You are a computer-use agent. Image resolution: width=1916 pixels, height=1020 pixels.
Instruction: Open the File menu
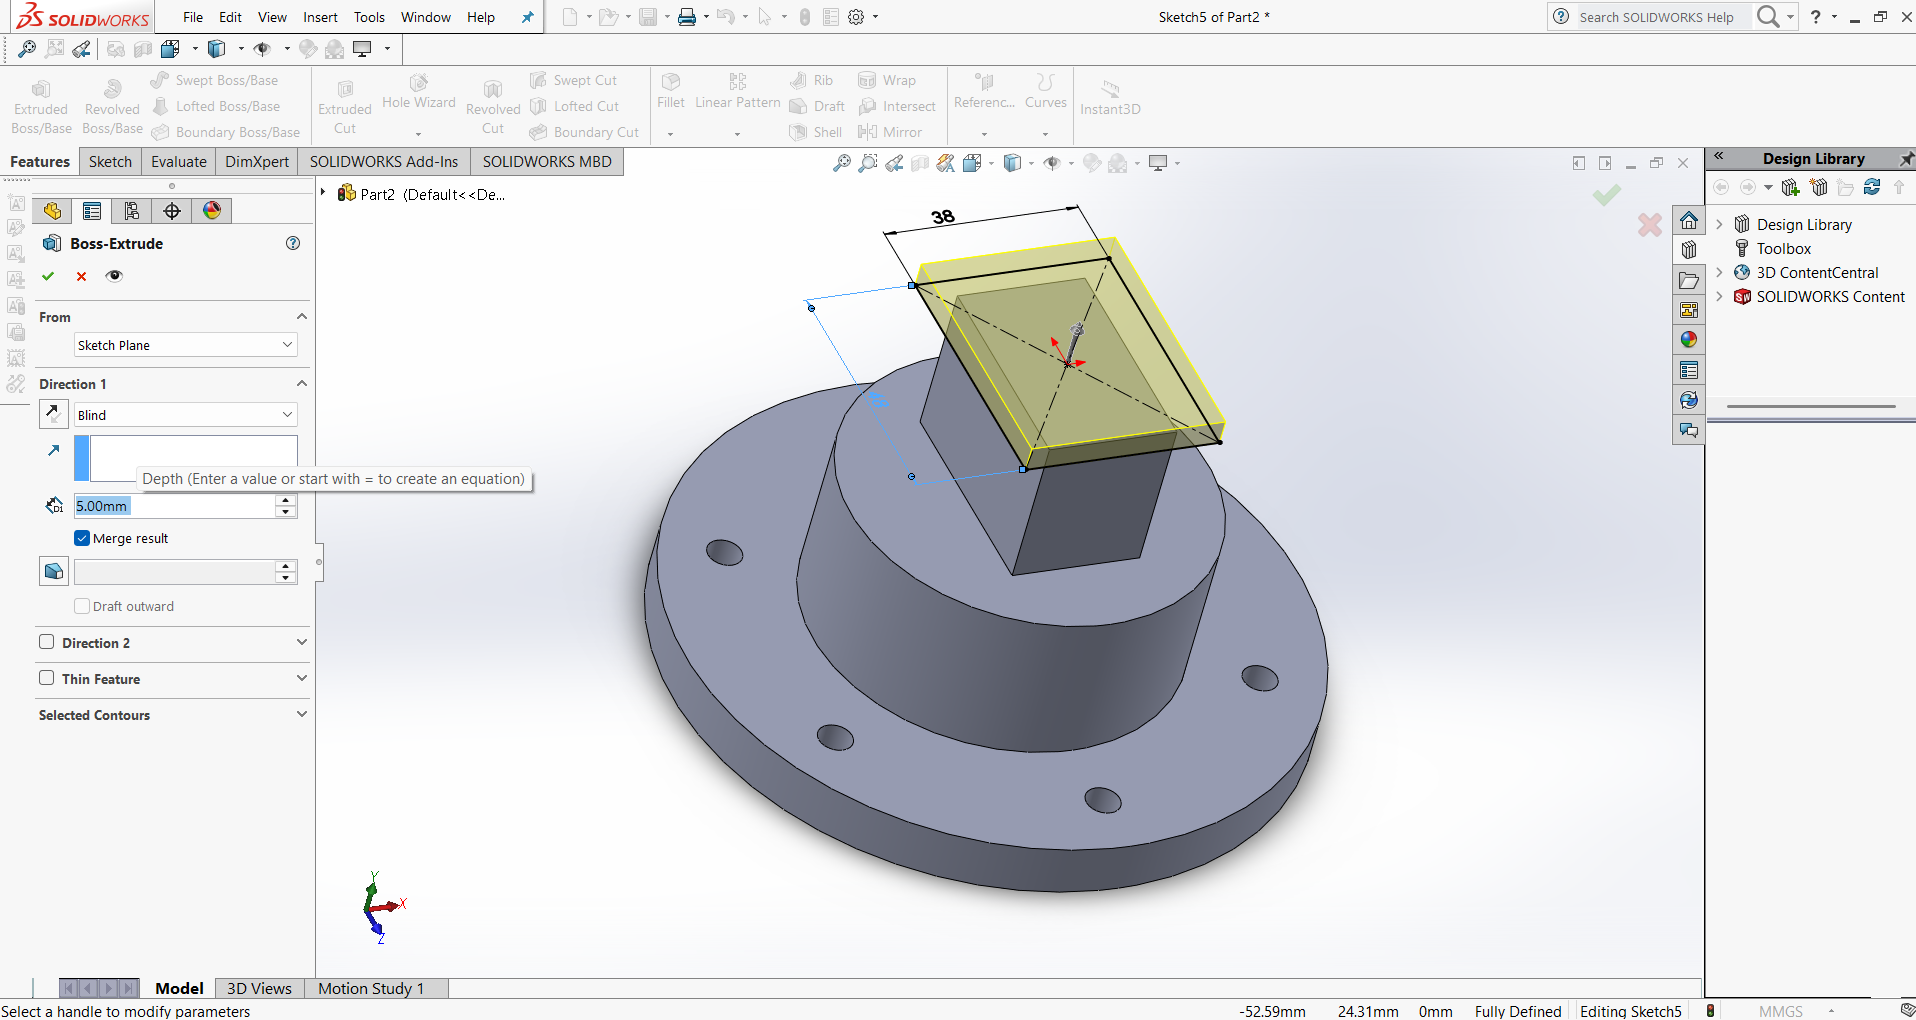coord(193,17)
